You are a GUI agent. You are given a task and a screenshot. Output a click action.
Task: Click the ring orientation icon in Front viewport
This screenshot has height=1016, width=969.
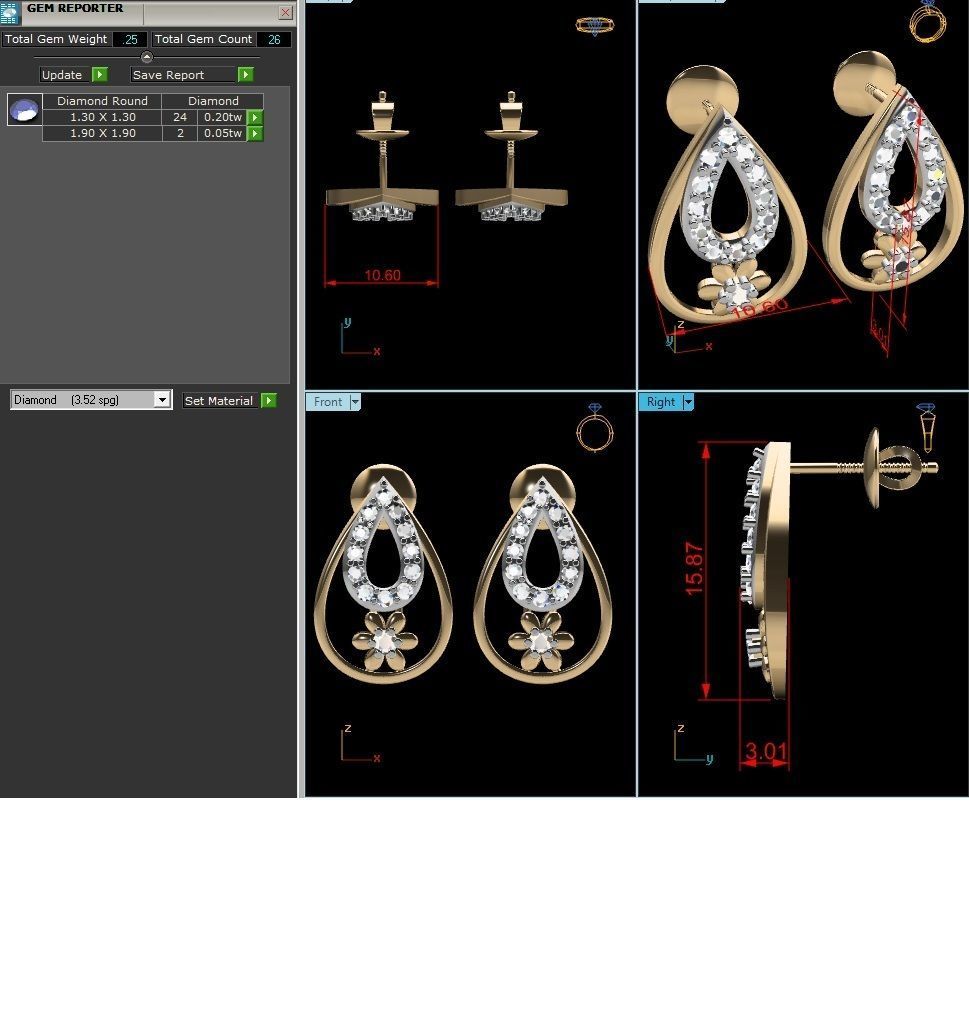click(595, 428)
